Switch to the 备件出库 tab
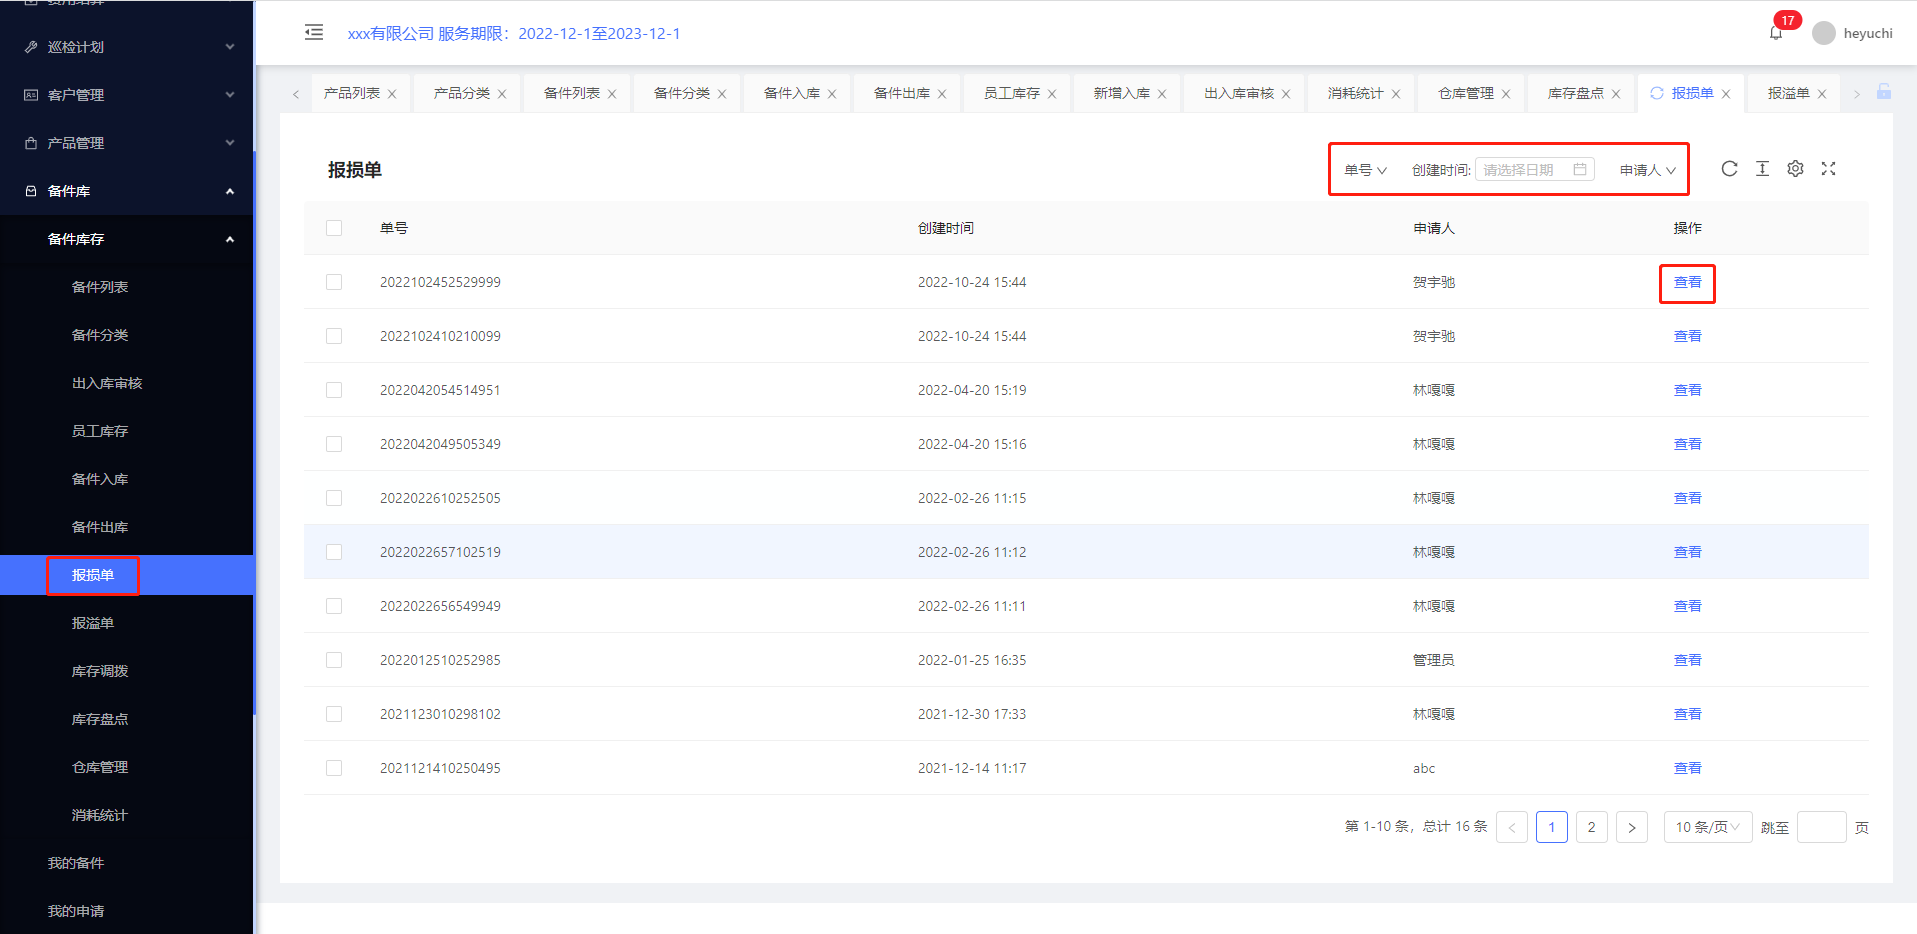The image size is (1917, 934). pos(901,93)
